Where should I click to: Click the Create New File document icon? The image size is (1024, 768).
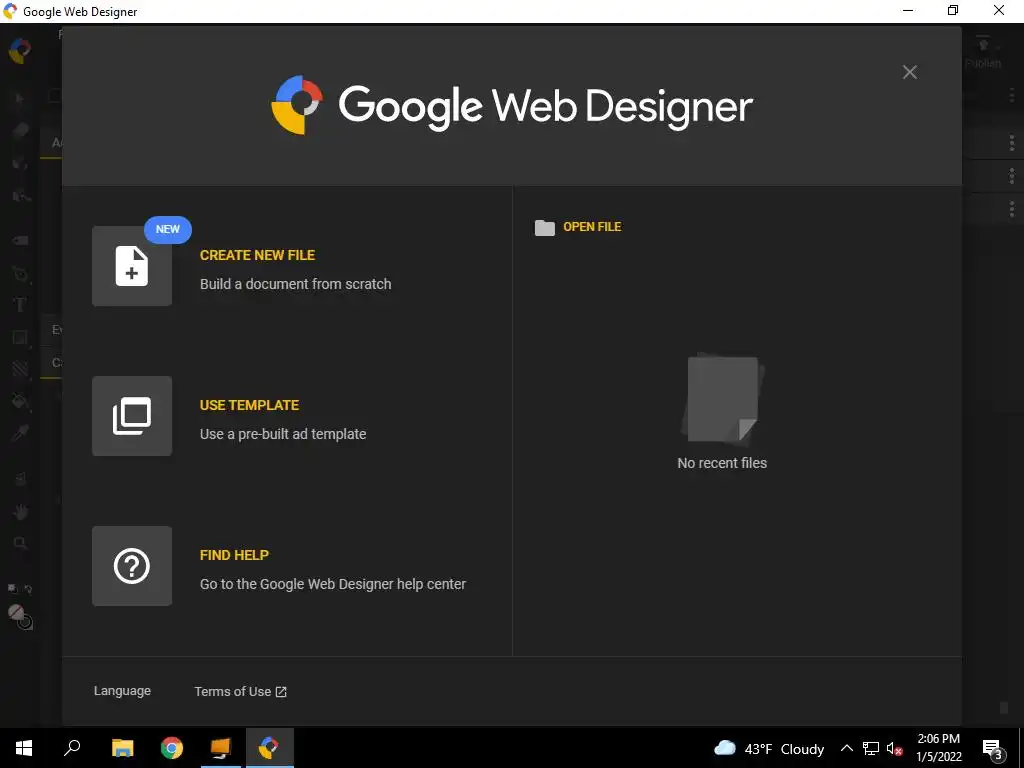[132, 266]
